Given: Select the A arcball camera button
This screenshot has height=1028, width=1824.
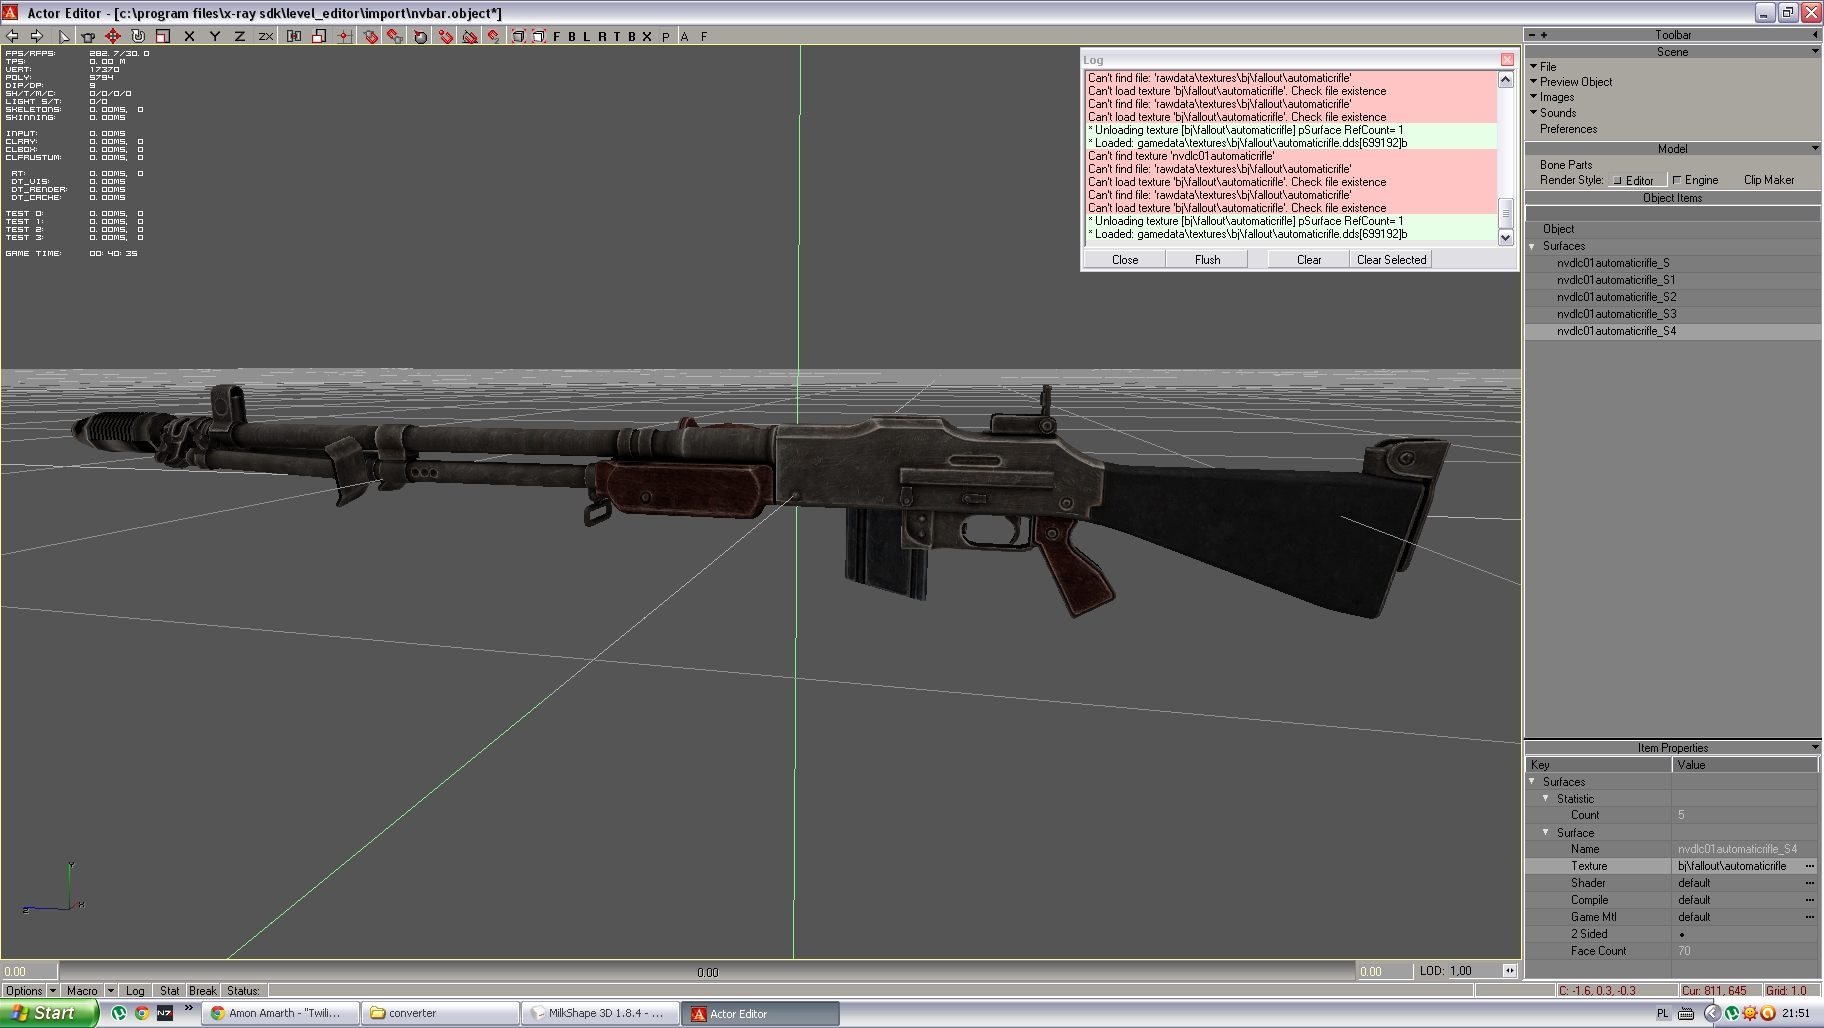Looking at the screenshot, I should 684,36.
